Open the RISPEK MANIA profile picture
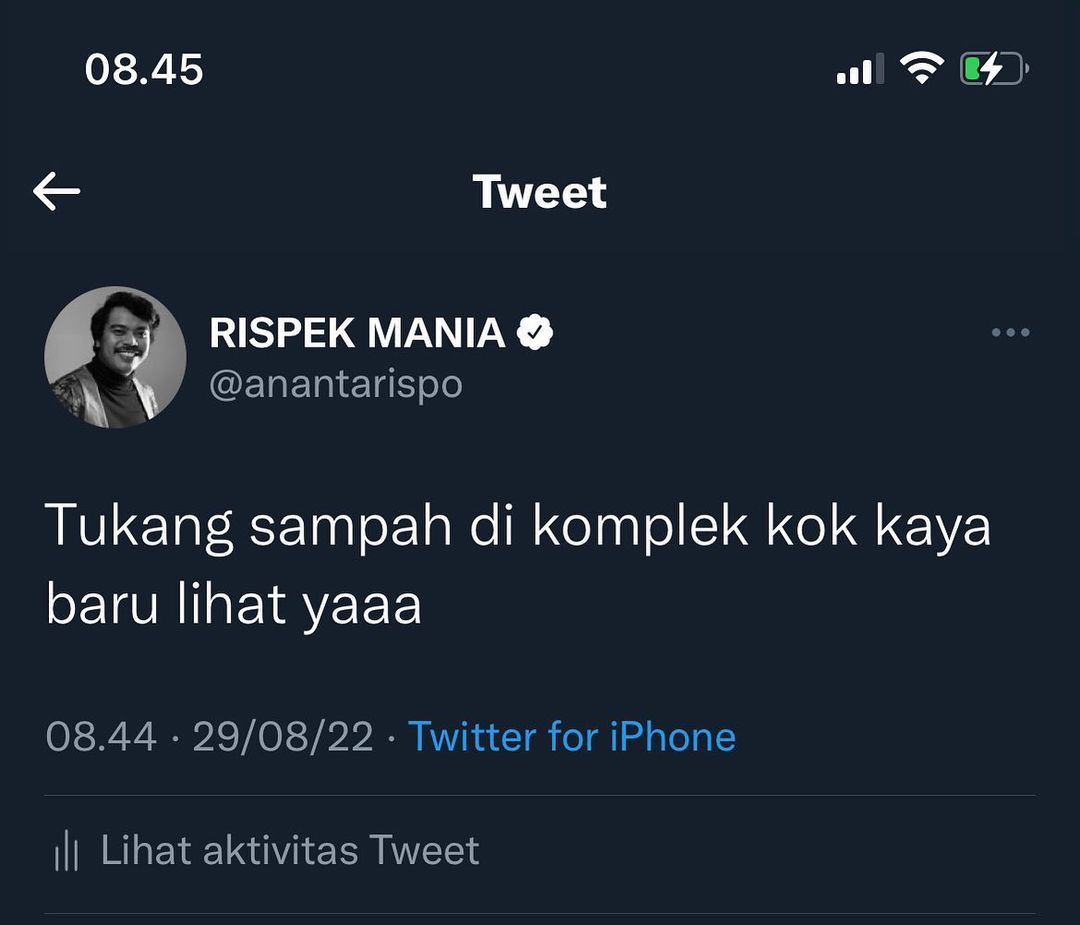 115,358
